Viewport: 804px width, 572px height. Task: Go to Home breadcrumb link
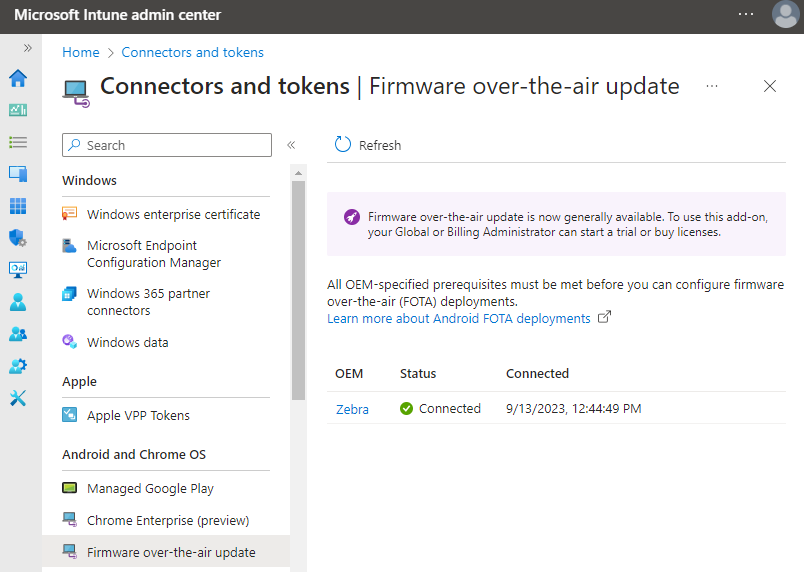pyautogui.click(x=81, y=52)
